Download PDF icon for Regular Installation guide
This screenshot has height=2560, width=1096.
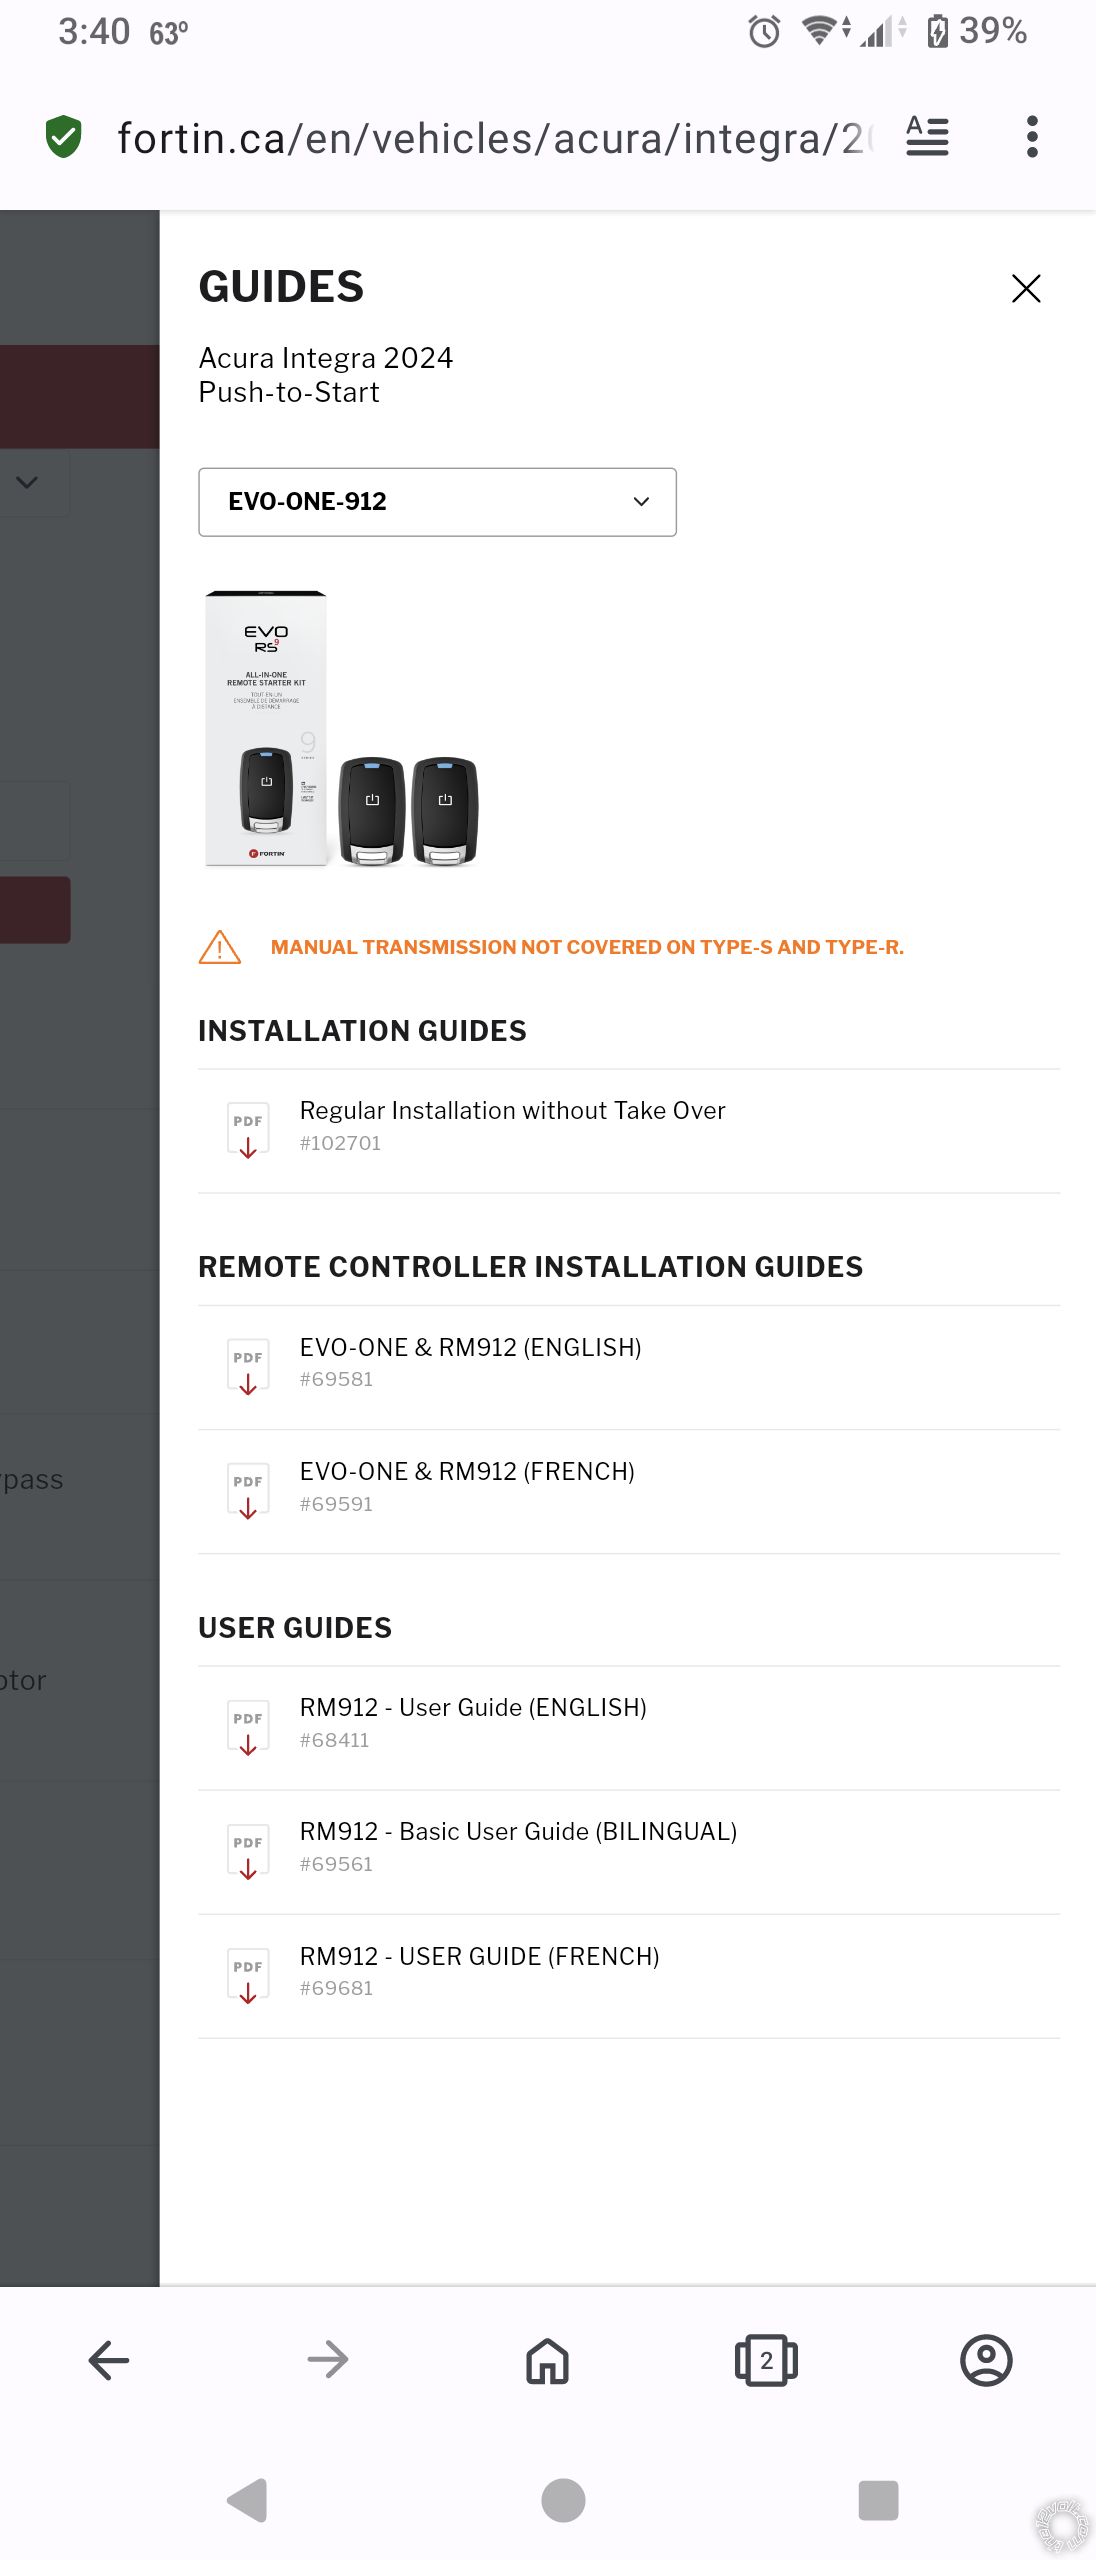pyautogui.click(x=248, y=1131)
